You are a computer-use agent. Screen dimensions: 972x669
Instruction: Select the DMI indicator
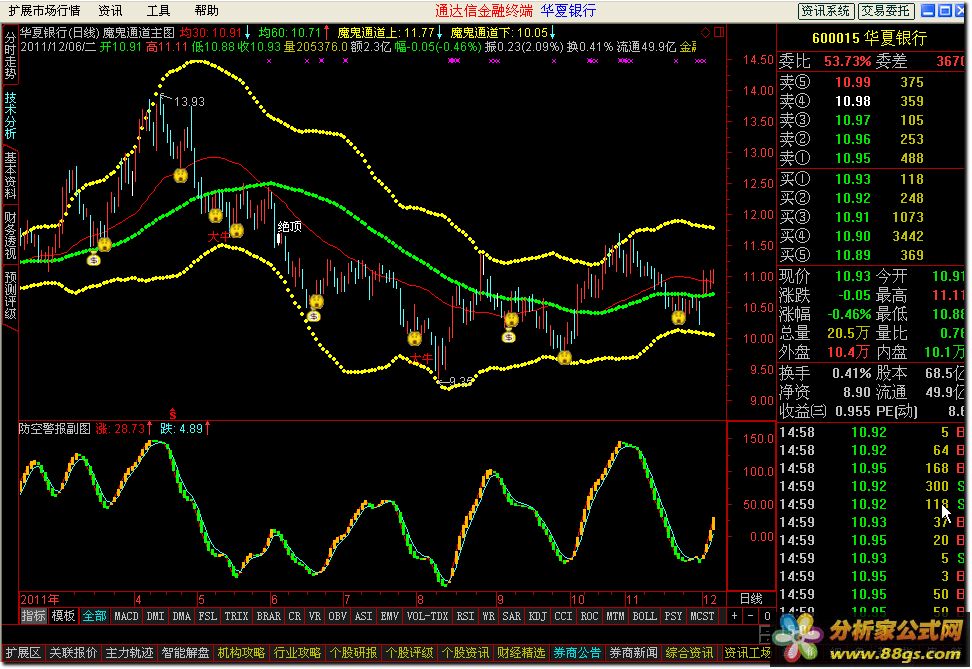[x=156, y=616]
